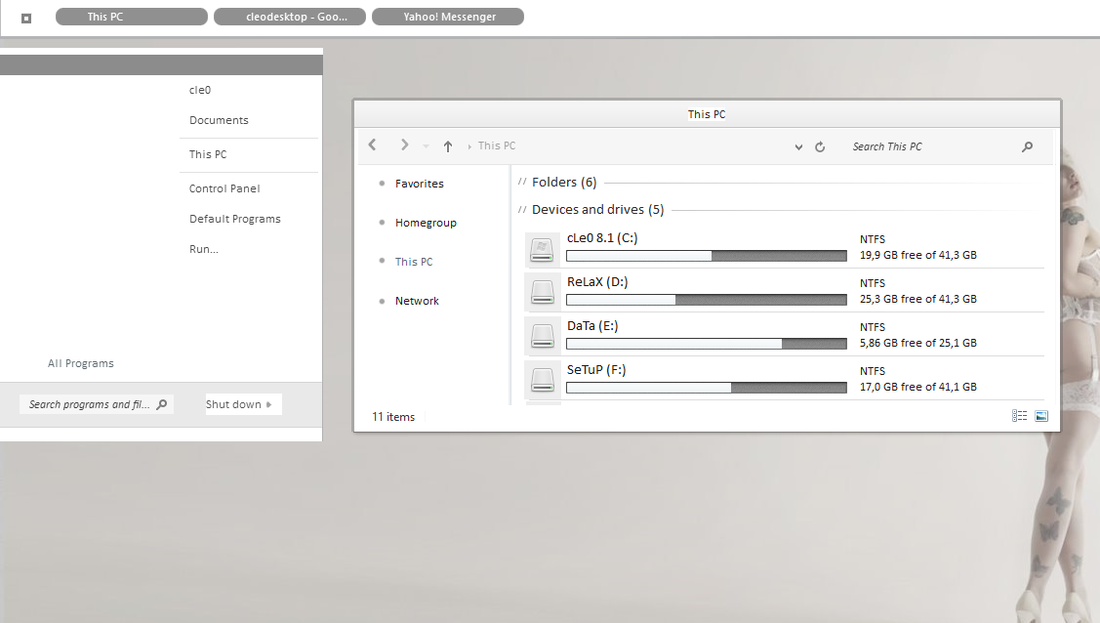Open This PC from Start menu
Image resolution: width=1100 pixels, height=623 pixels.
[x=208, y=154]
